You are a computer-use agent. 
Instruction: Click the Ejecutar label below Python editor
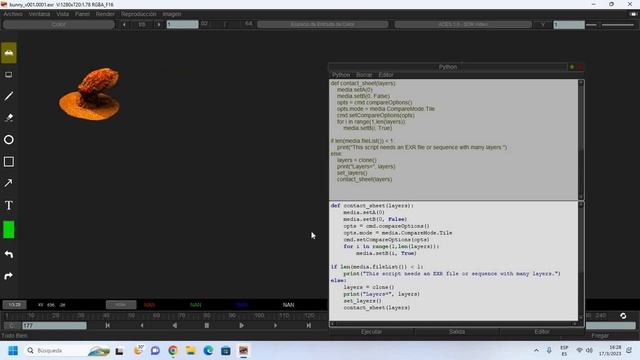[x=371, y=332]
